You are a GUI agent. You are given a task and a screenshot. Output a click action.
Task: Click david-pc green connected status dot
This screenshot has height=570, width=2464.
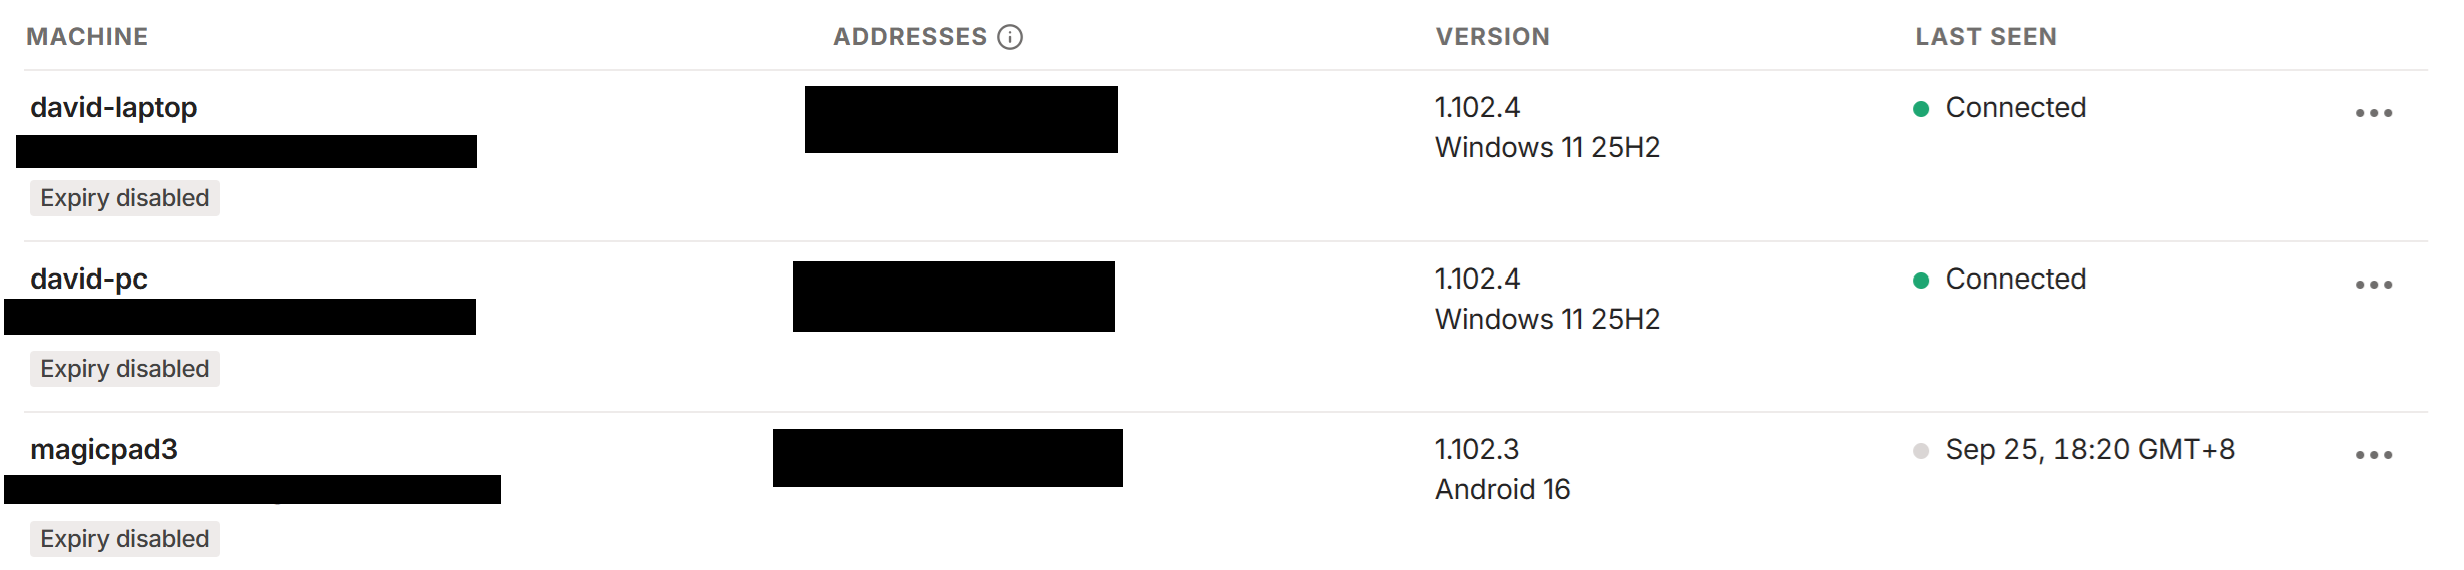pos(1920,280)
